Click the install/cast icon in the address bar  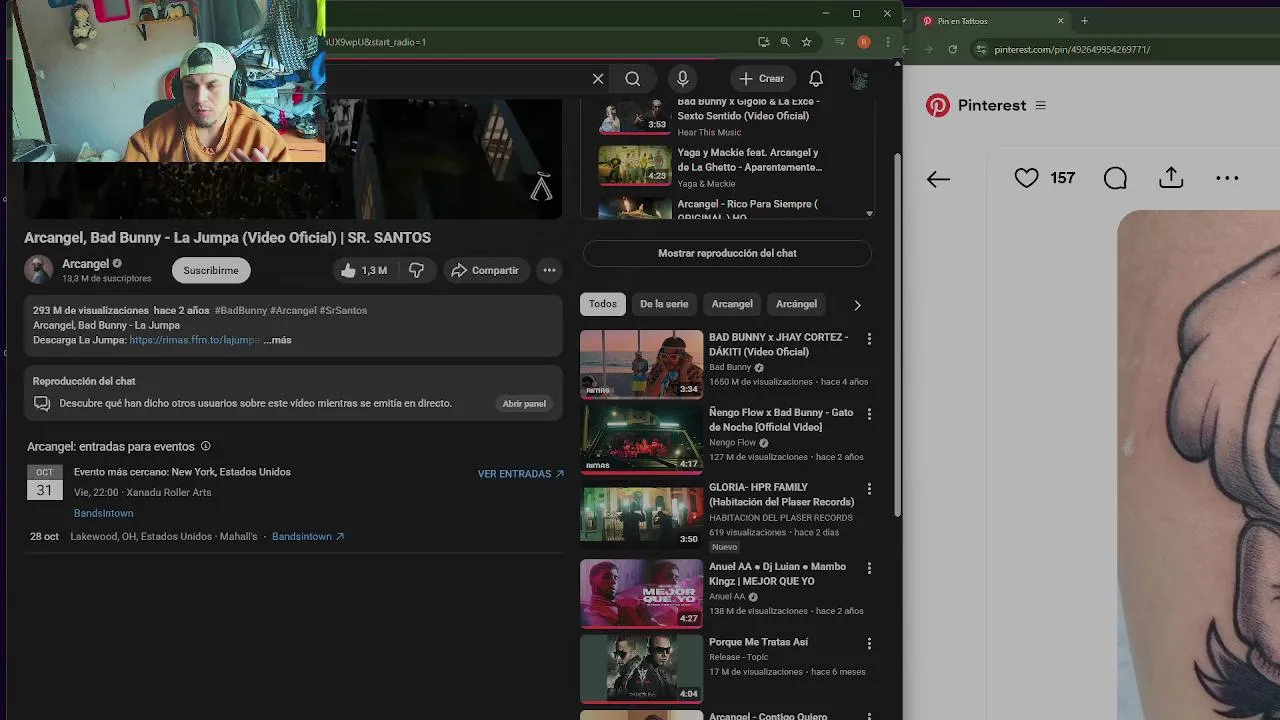pos(763,42)
